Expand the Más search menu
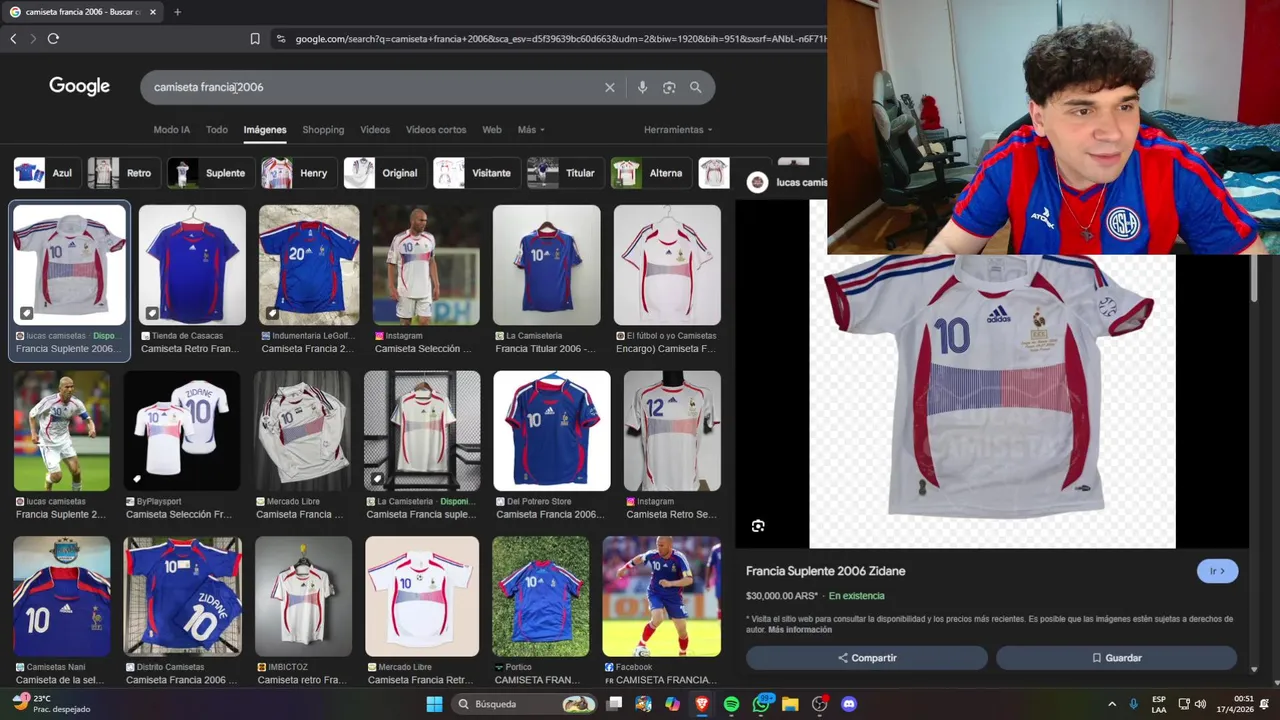This screenshot has width=1280, height=720. tap(531, 130)
